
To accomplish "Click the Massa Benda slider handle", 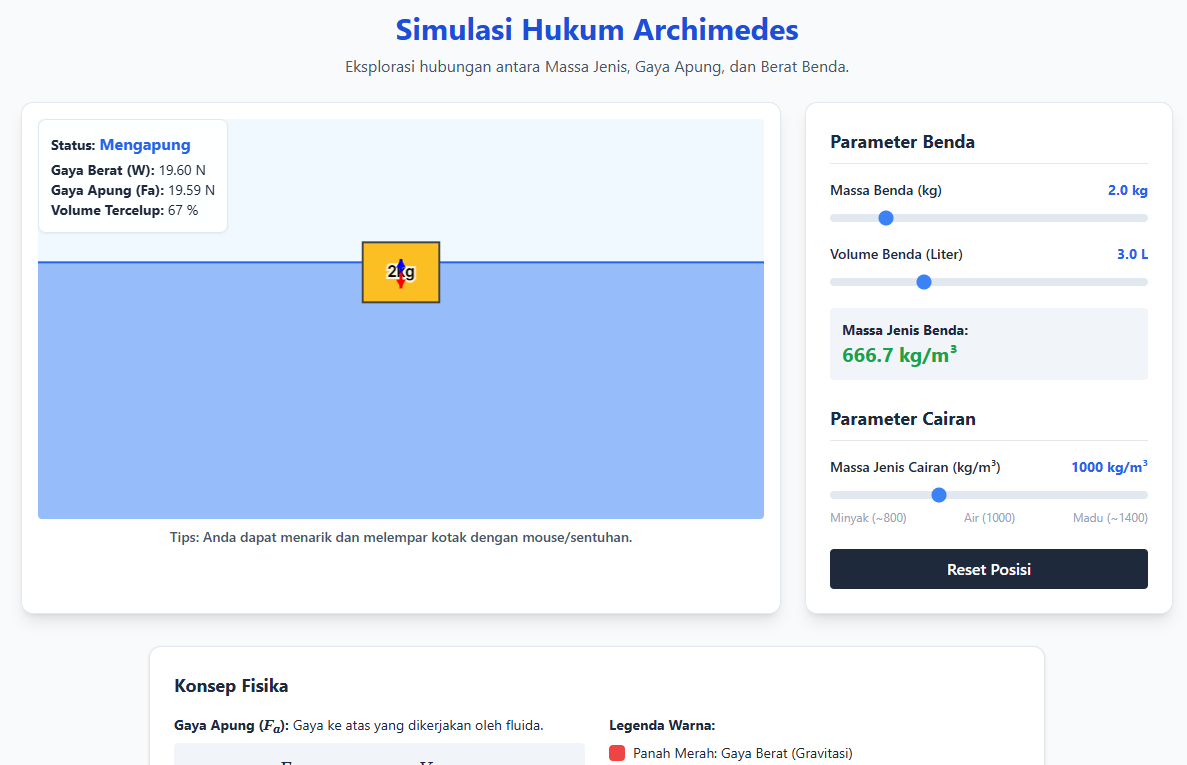I will pos(885,218).
